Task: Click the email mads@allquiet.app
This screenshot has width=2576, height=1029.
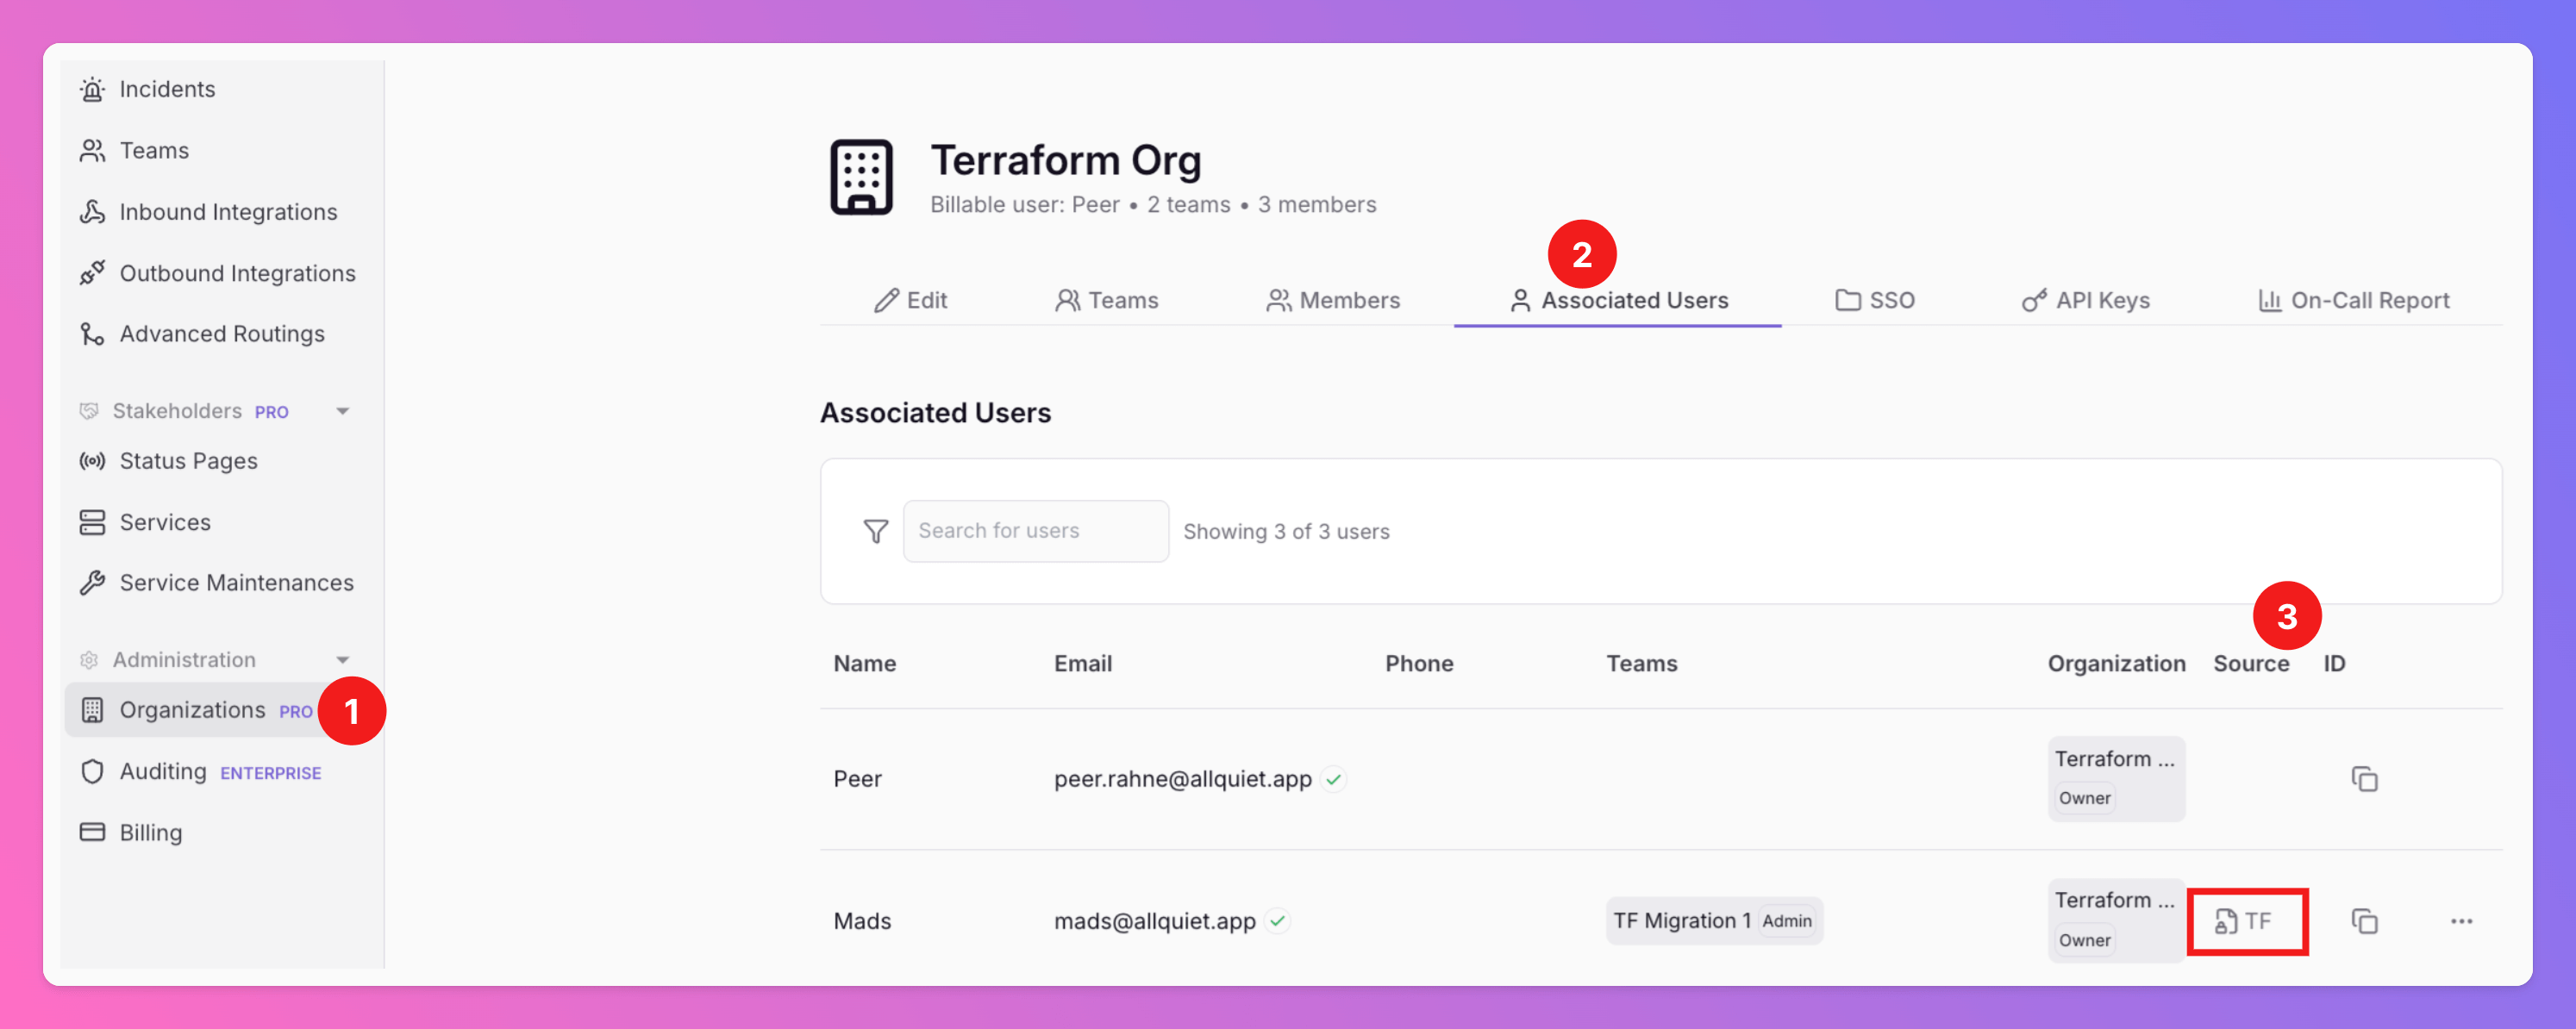Action: click(x=1154, y=921)
